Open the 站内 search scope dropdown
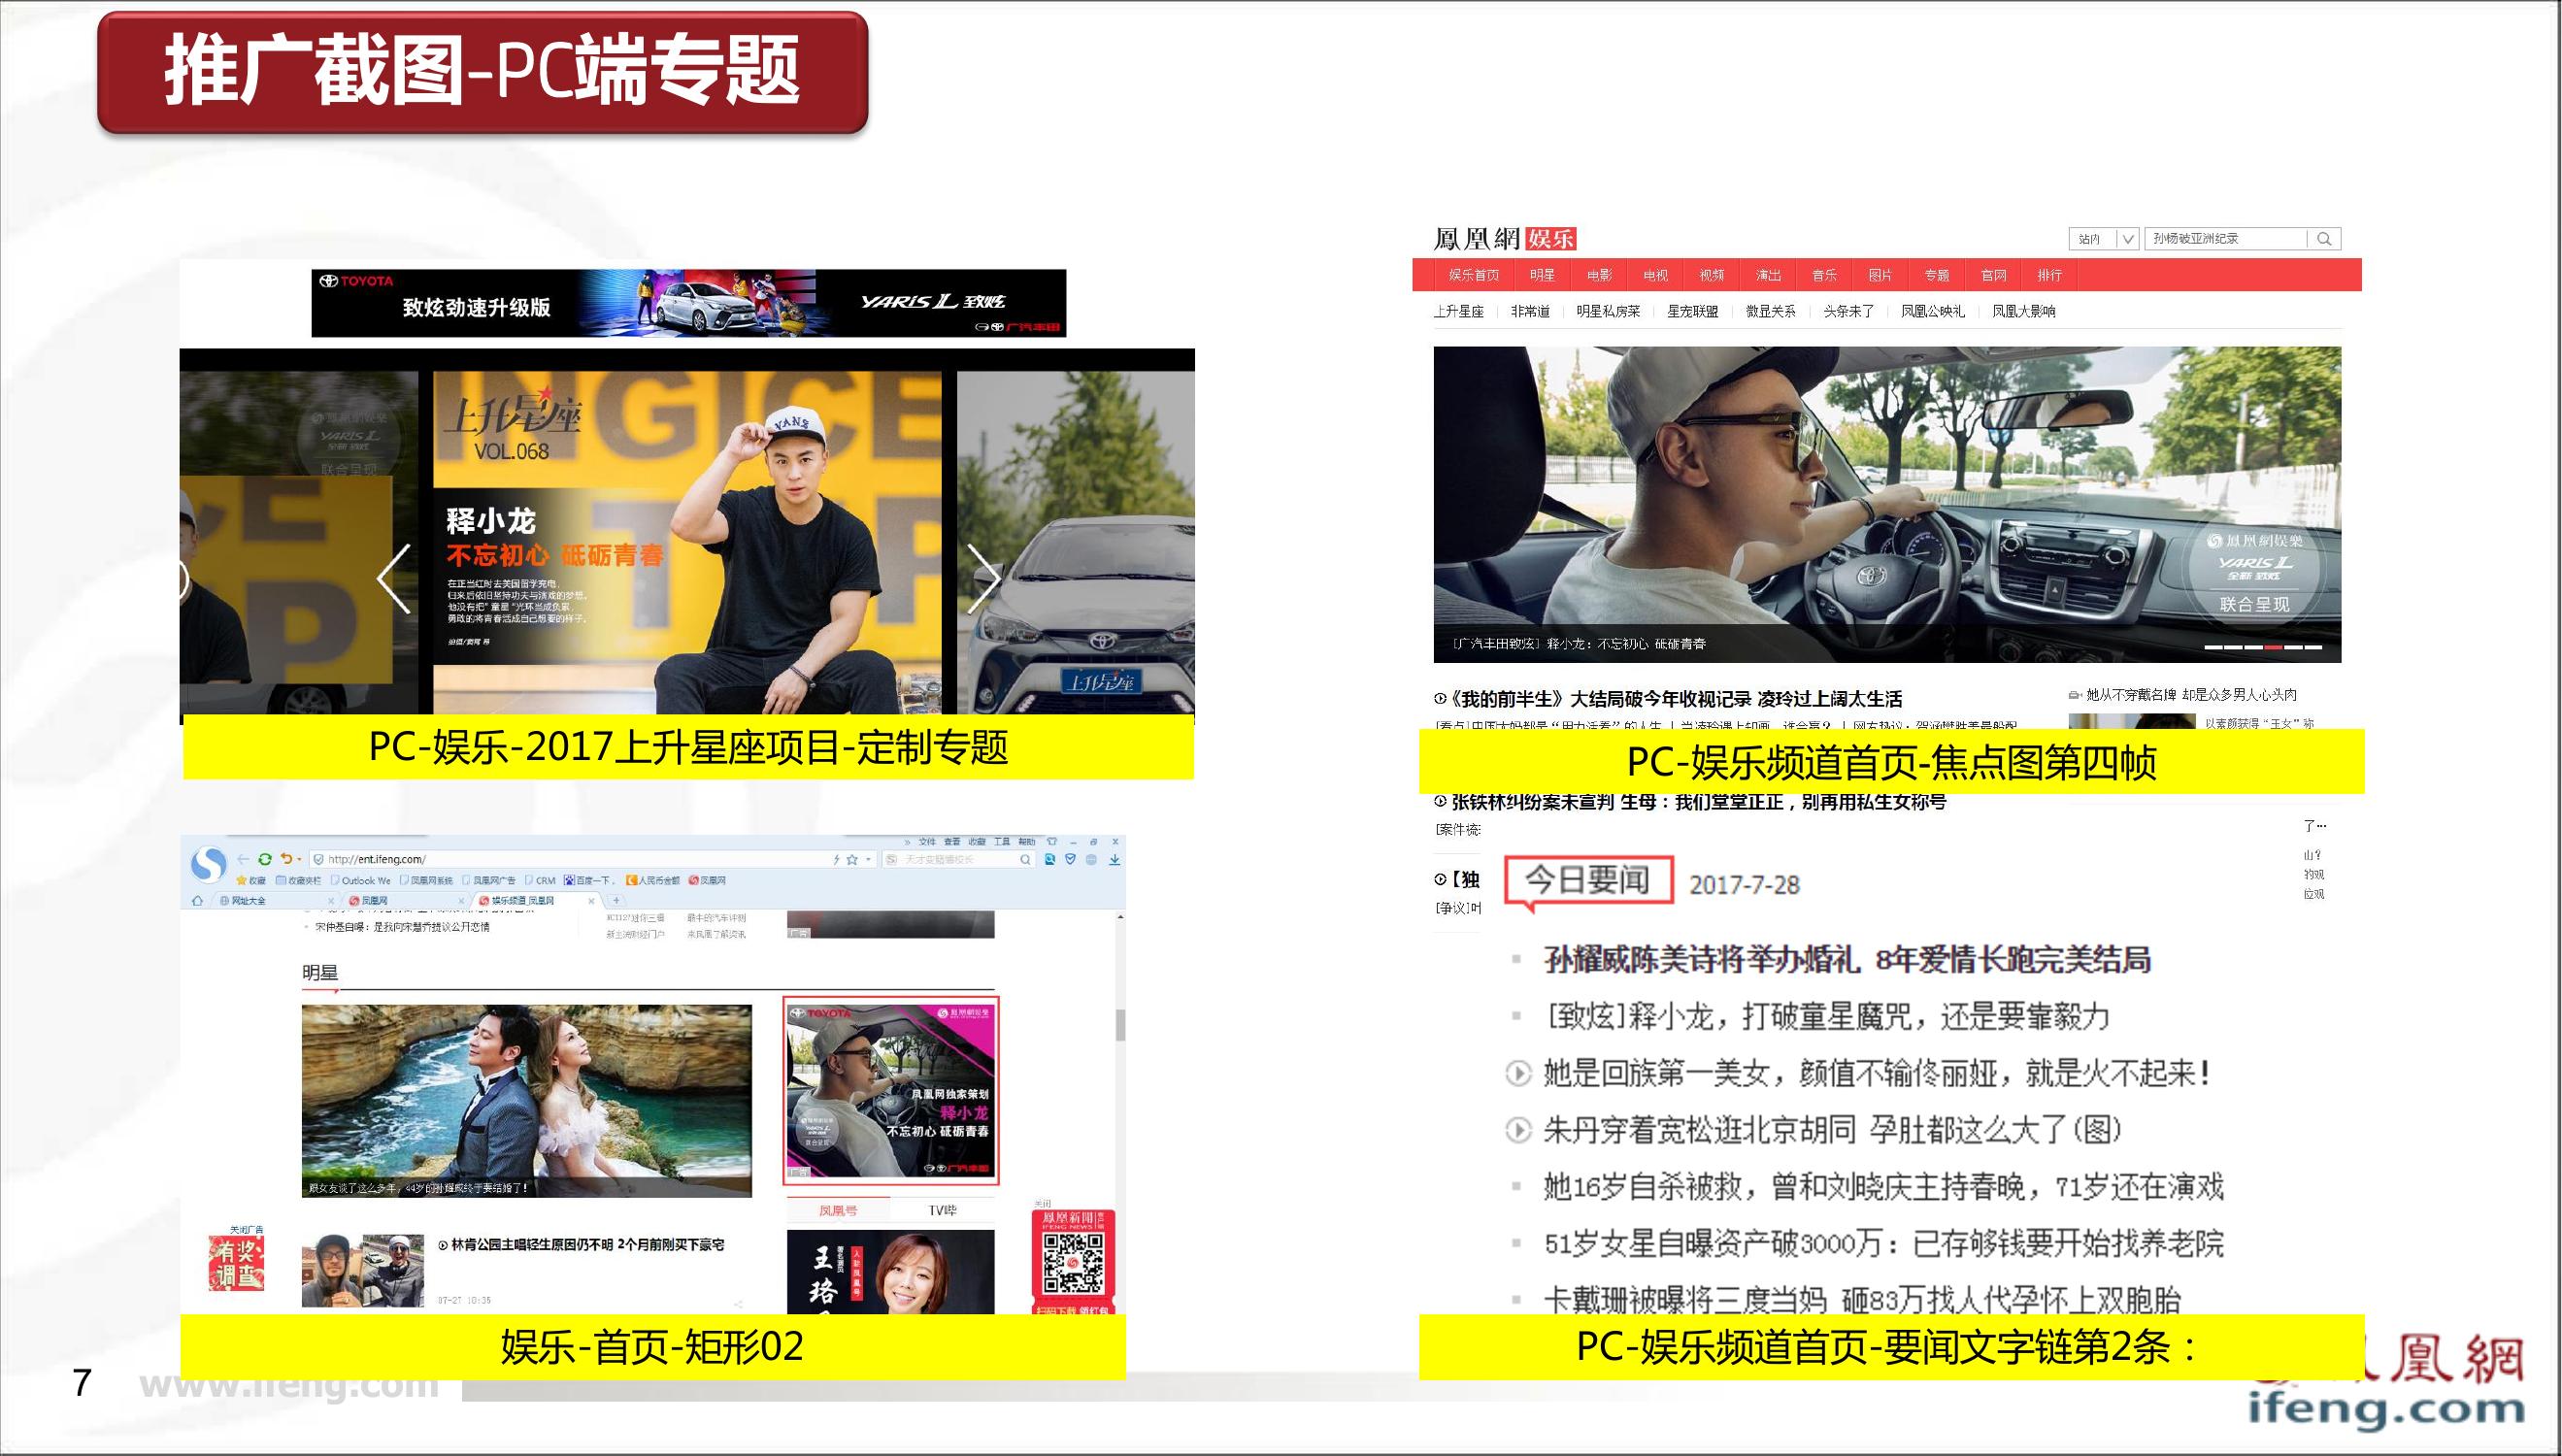This screenshot has height=1456, width=2562. pyautogui.click(x=2104, y=239)
